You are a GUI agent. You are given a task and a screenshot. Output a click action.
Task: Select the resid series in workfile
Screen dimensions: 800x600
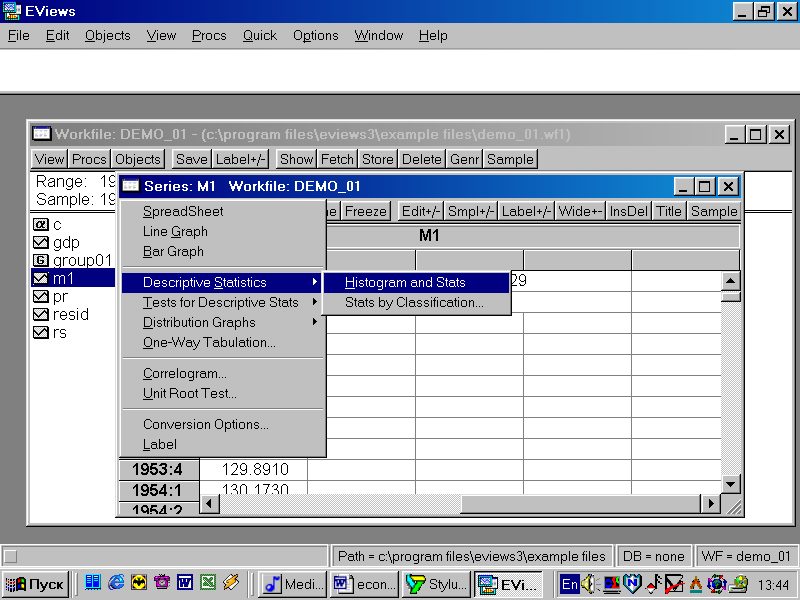pos(61,314)
